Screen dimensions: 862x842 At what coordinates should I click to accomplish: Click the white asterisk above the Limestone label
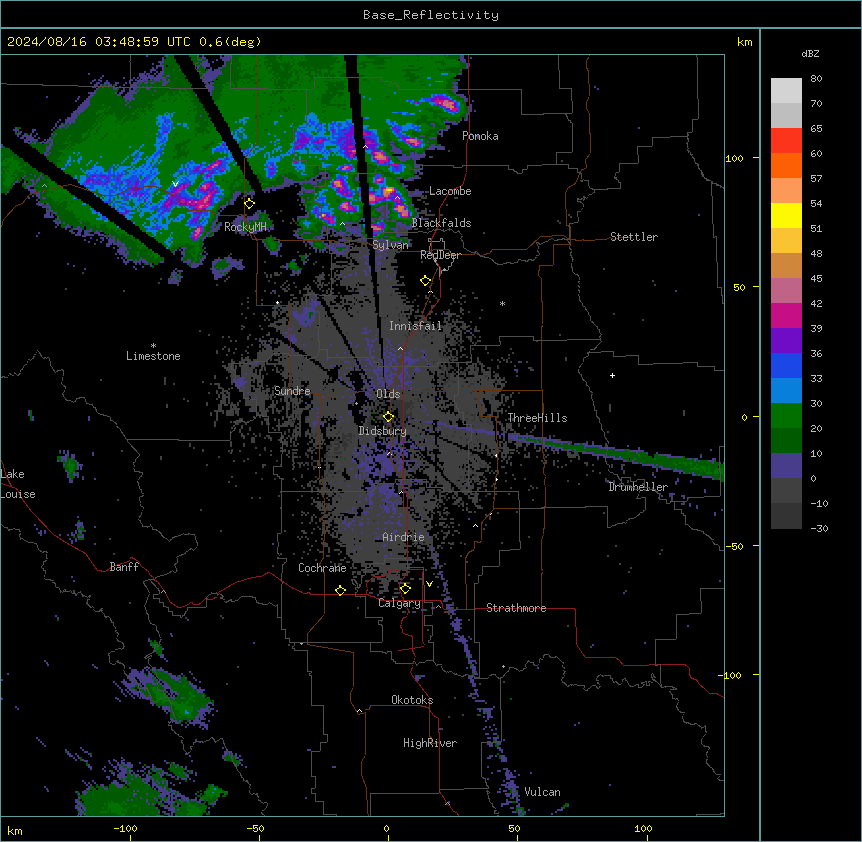[x=153, y=346]
